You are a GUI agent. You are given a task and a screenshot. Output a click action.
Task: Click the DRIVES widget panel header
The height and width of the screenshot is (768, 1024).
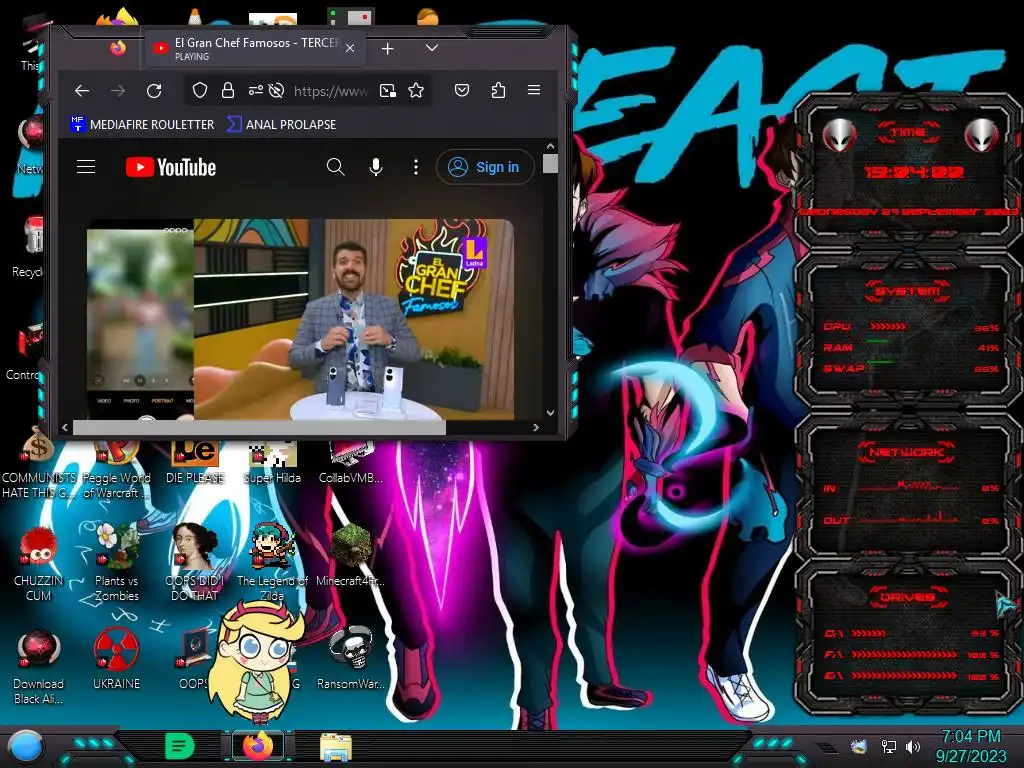coord(908,597)
